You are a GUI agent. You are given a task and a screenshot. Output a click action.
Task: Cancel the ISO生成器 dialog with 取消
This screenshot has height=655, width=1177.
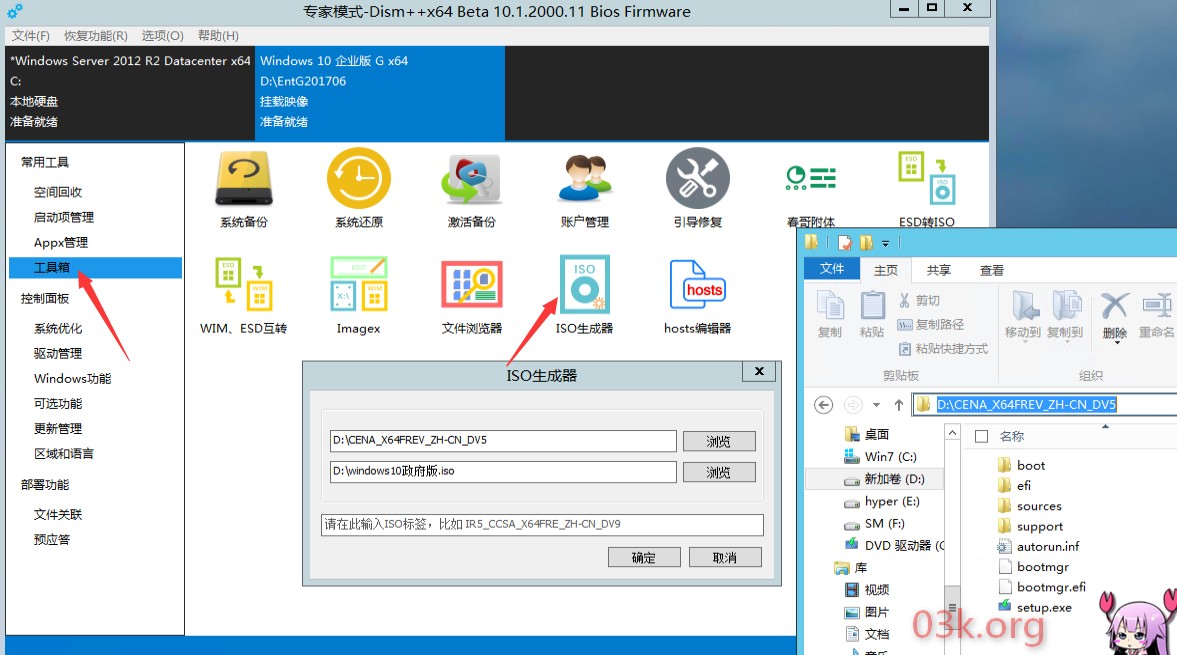click(x=725, y=557)
